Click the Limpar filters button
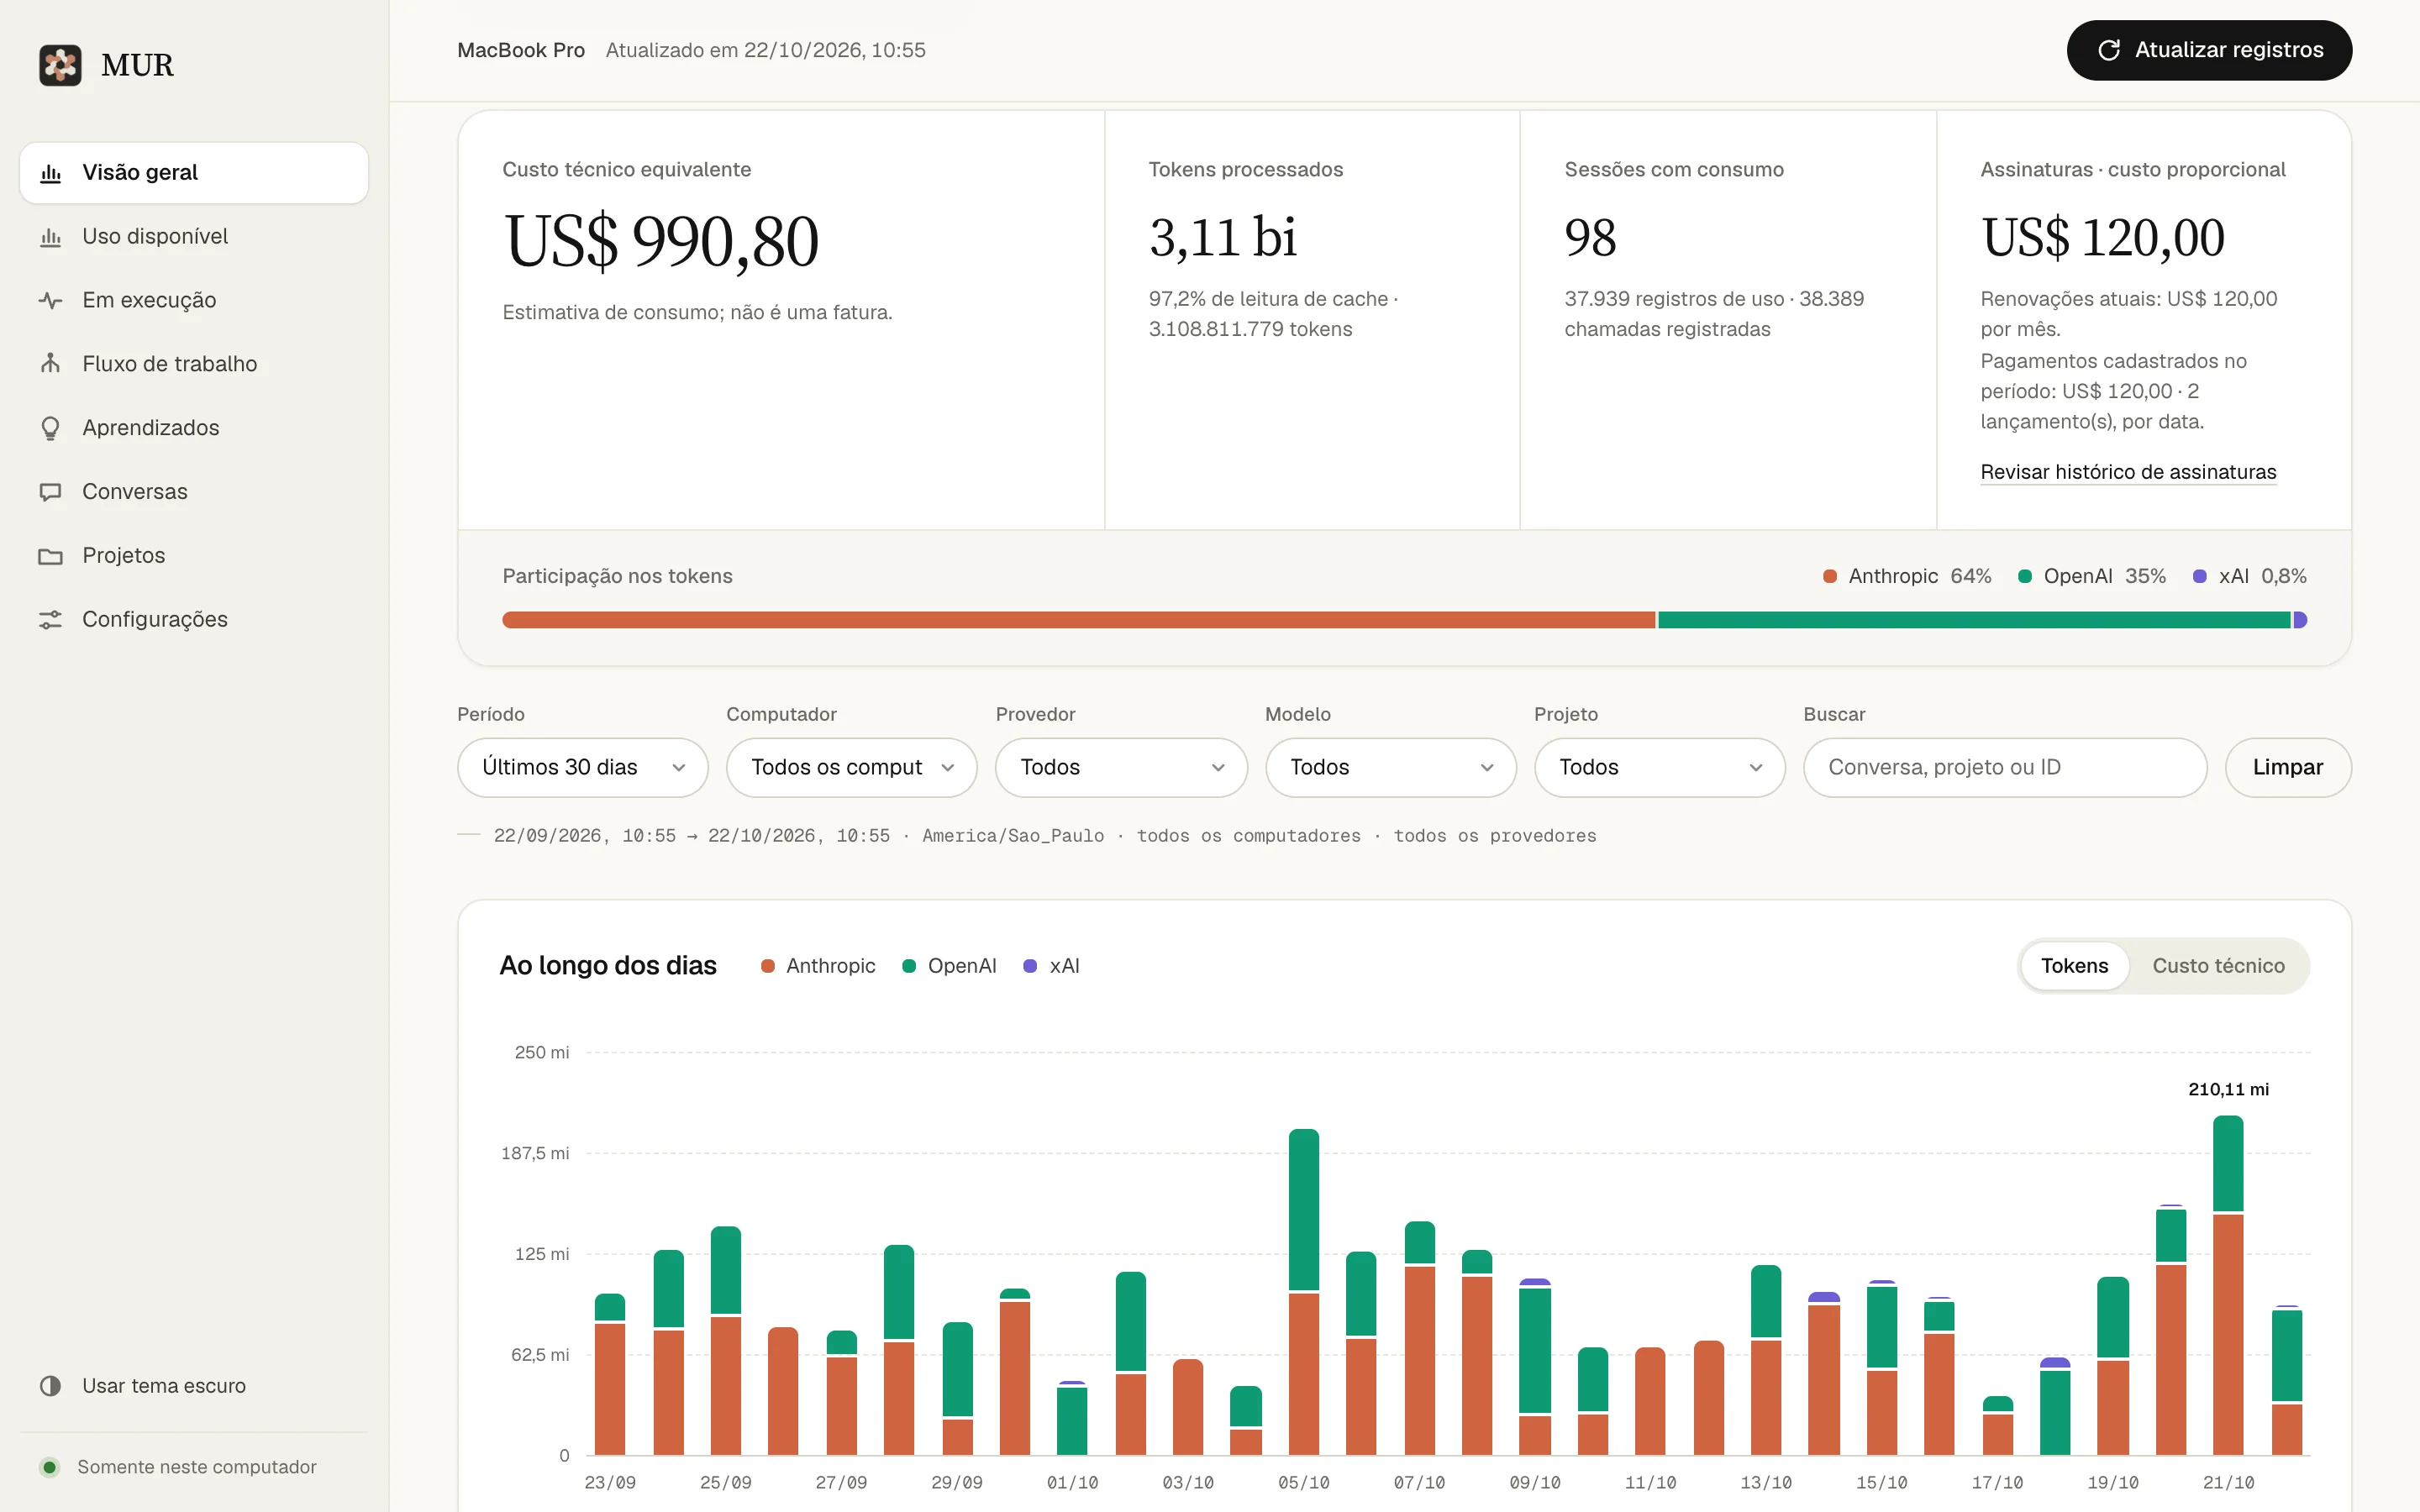 pyautogui.click(x=2287, y=767)
